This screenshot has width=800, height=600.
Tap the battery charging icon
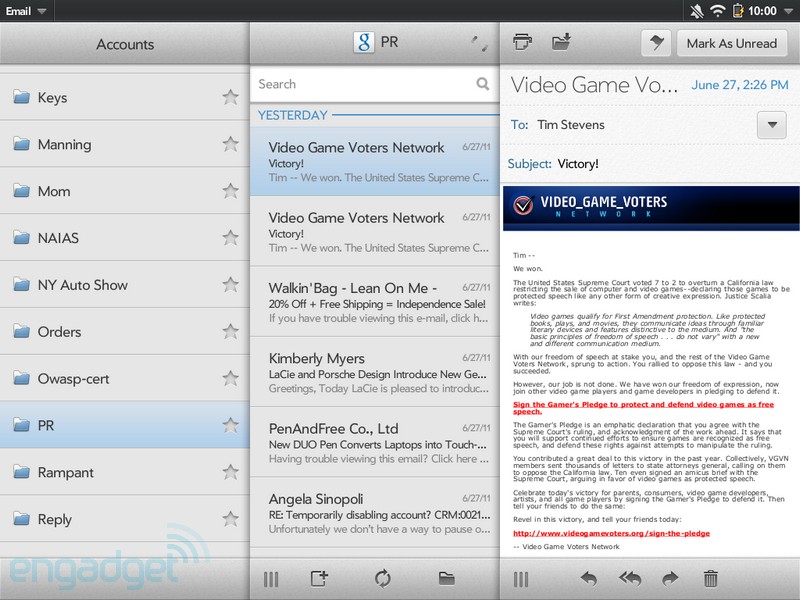point(737,11)
